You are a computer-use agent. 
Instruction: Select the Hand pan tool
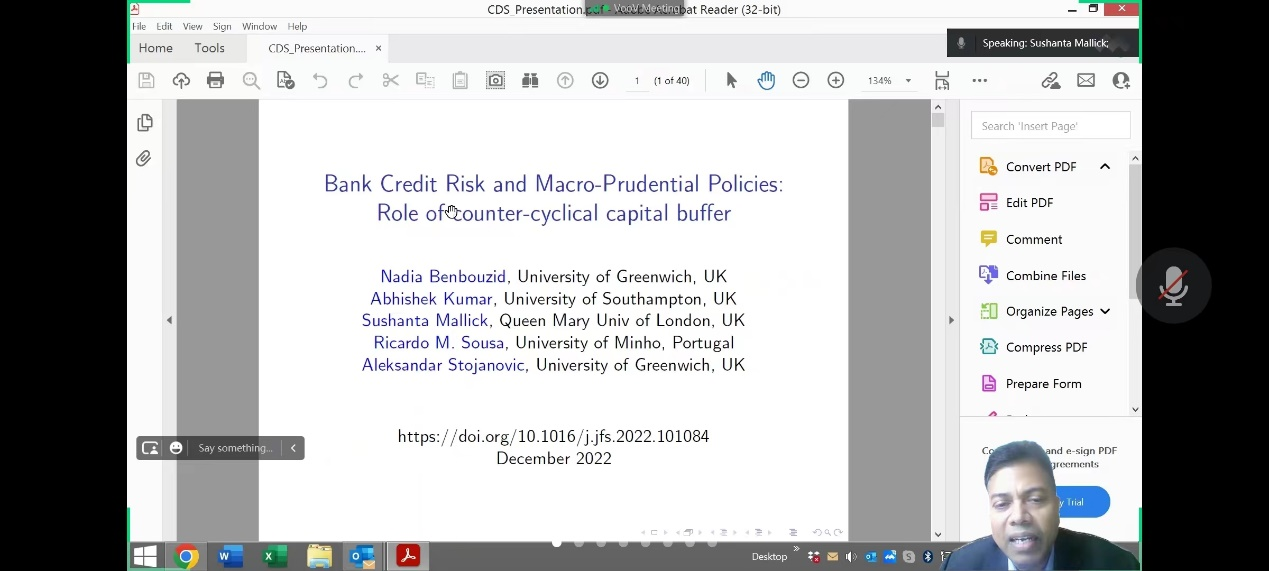[766, 81]
